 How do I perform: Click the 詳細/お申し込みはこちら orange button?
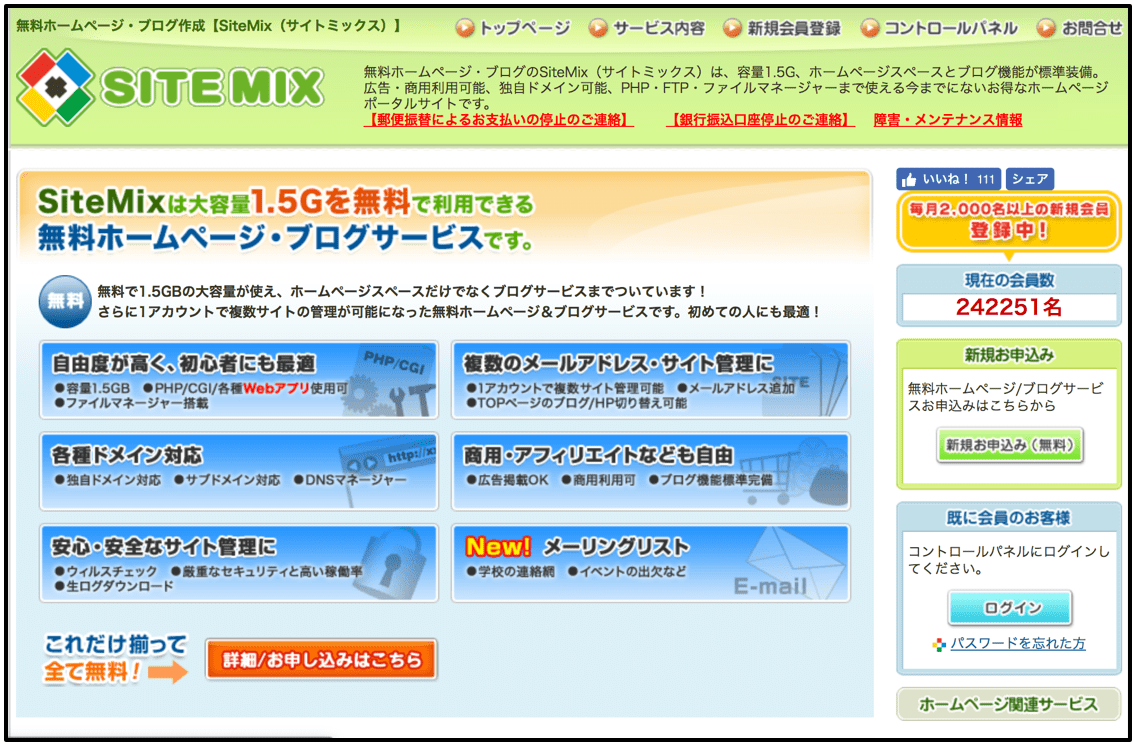coord(322,659)
